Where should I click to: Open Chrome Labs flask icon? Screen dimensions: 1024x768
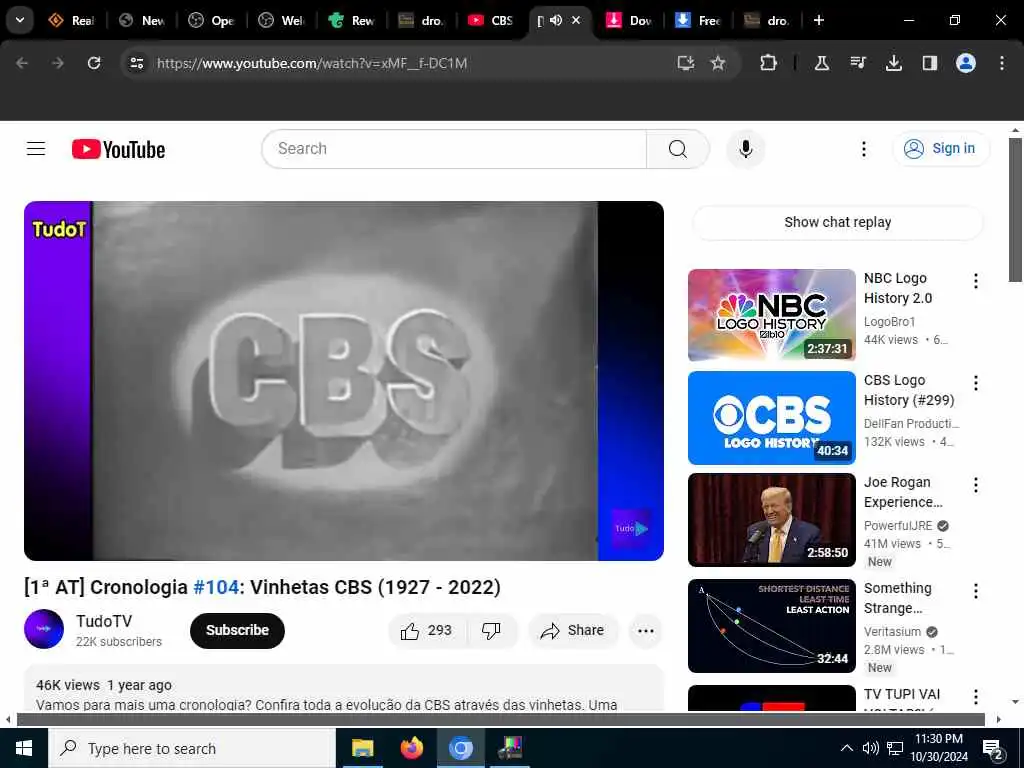click(822, 63)
